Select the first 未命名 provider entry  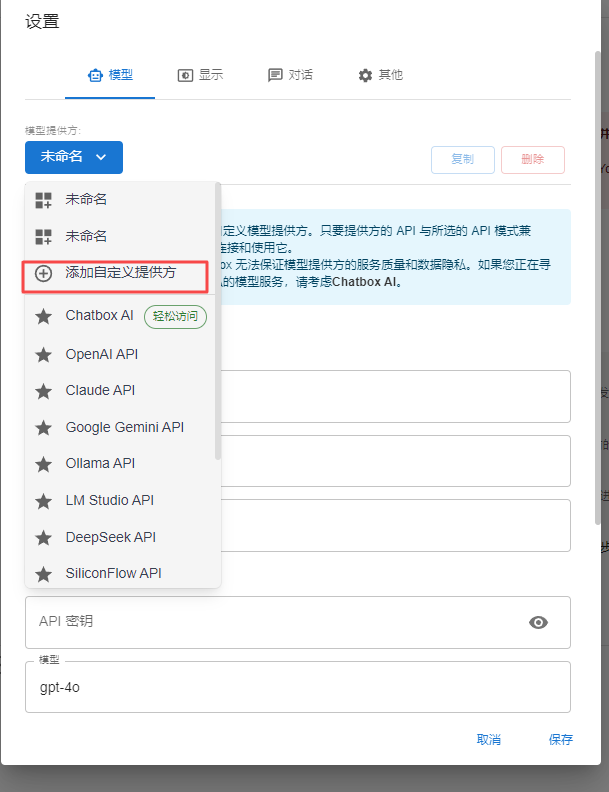(x=120, y=200)
